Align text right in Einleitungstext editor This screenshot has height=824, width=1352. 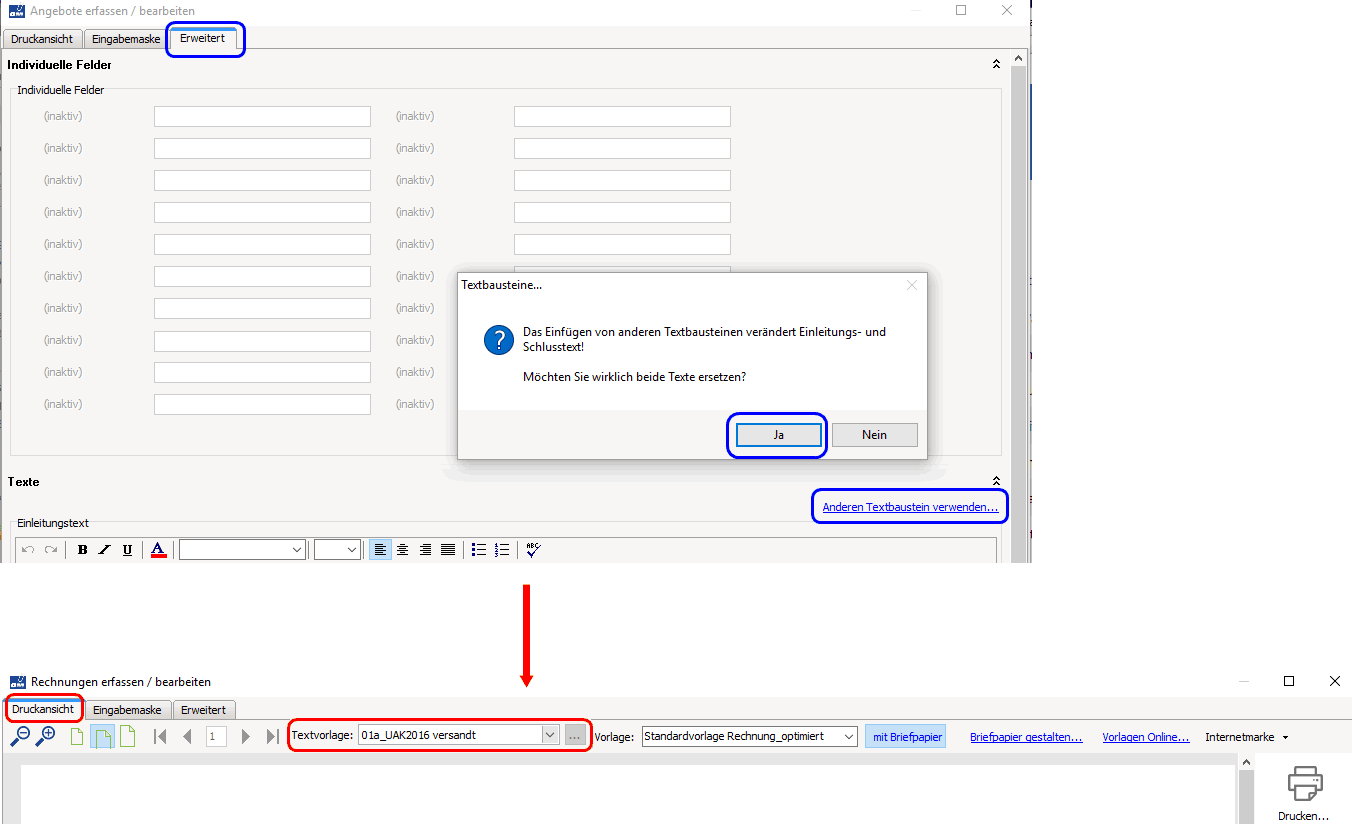point(425,550)
